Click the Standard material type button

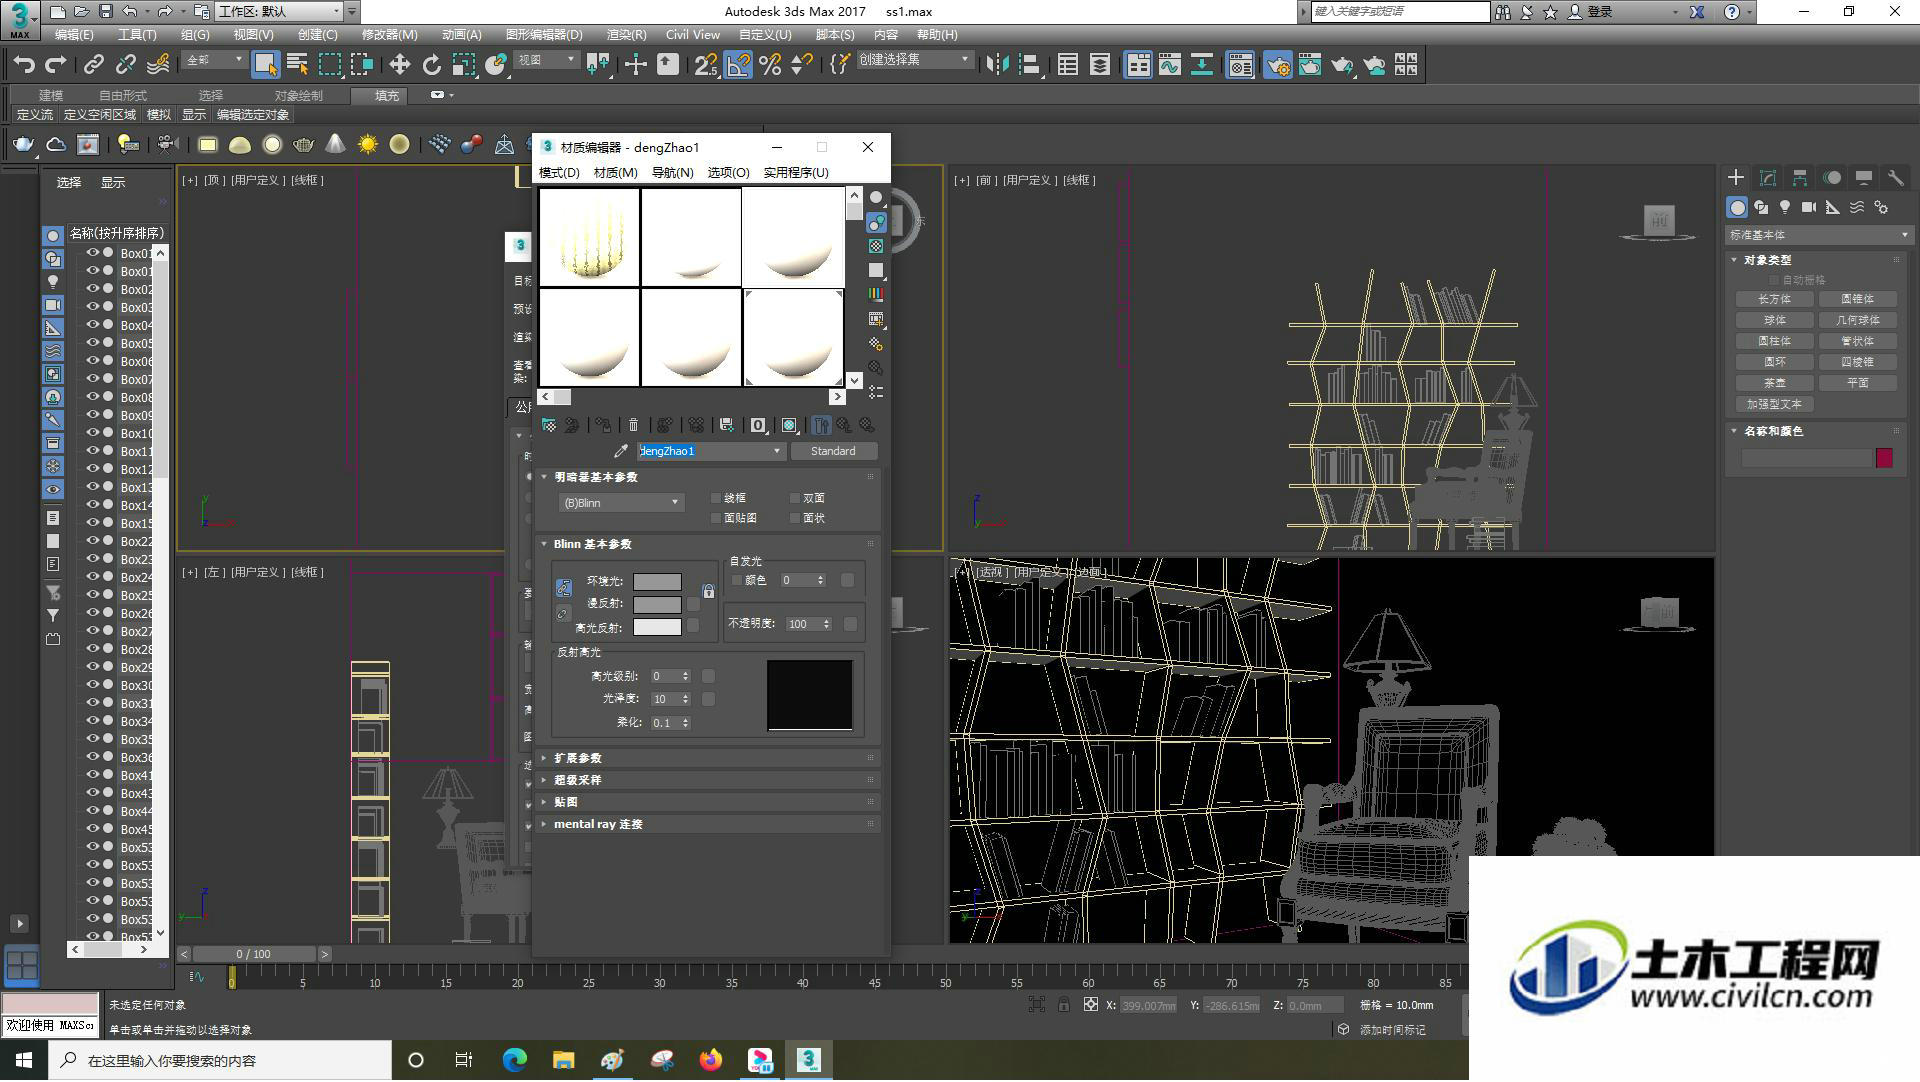pyautogui.click(x=833, y=451)
